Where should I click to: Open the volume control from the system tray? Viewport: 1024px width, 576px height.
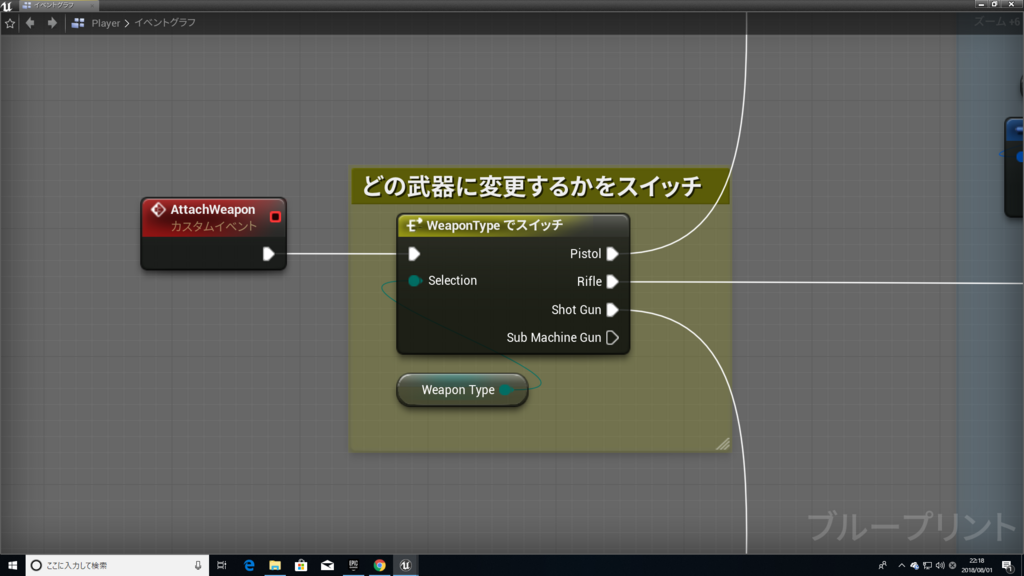(x=941, y=565)
